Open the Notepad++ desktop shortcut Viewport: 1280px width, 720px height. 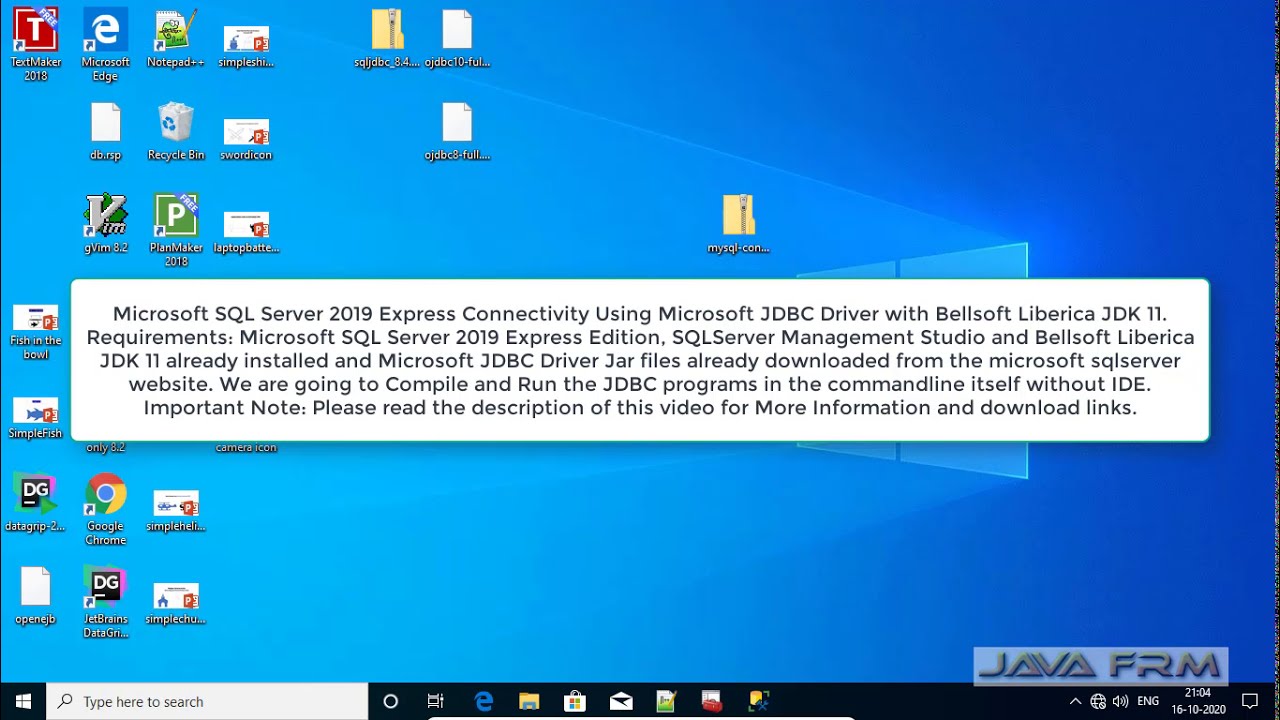(x=175, y=38)
